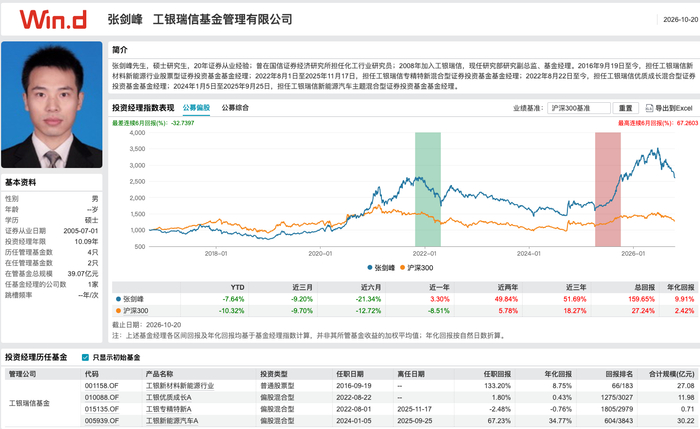Toggle the 张剑峰 blue legend dot
The width and height of the screenshot is (700, 429).
[370, 268]
